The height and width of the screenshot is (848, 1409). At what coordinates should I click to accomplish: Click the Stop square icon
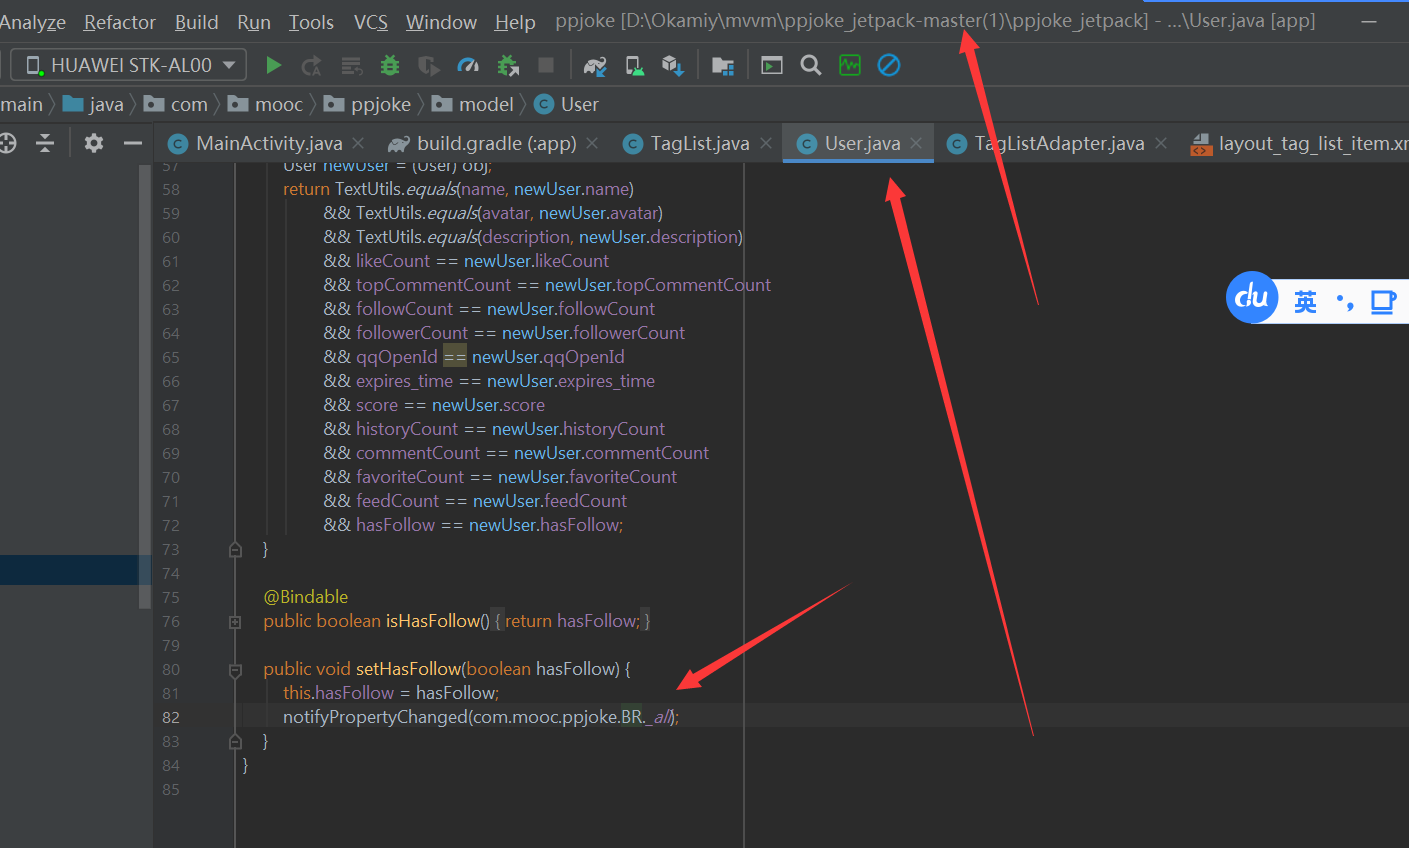click(546, 65)
